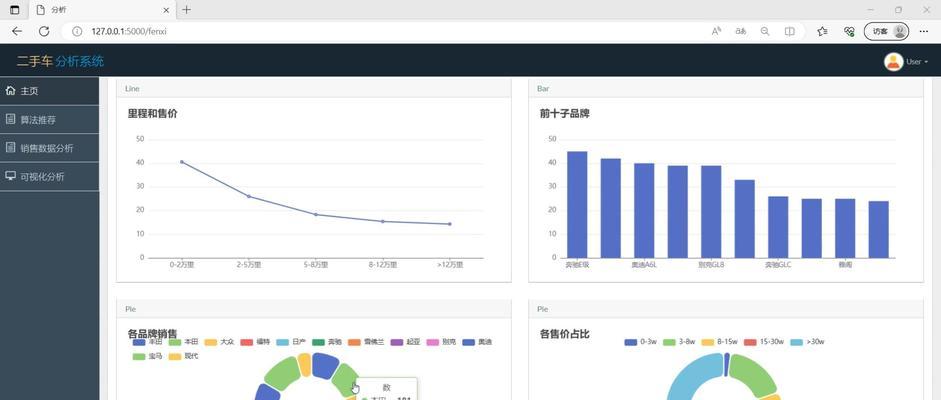The image size is (941, 400).
Task: Toggle 日产 legend in brand pie
Action: pos(291,342)
